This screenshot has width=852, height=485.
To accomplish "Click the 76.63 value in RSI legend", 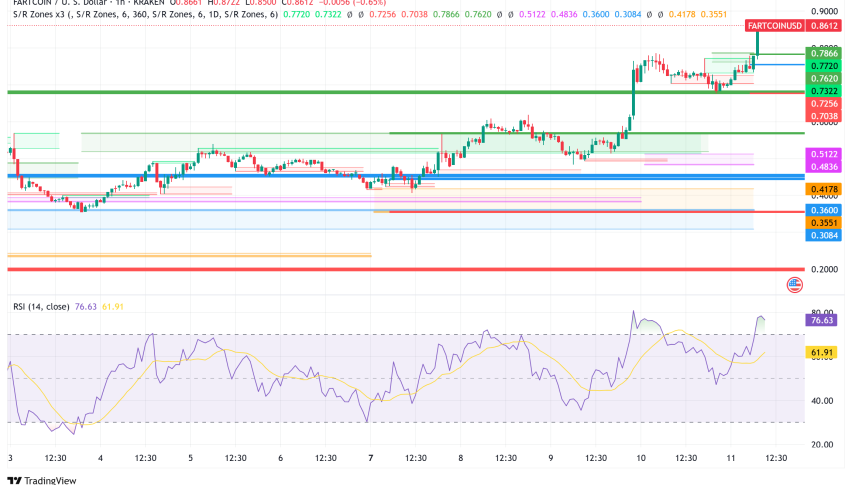I will pyautogui.click(x=85, y=307).
